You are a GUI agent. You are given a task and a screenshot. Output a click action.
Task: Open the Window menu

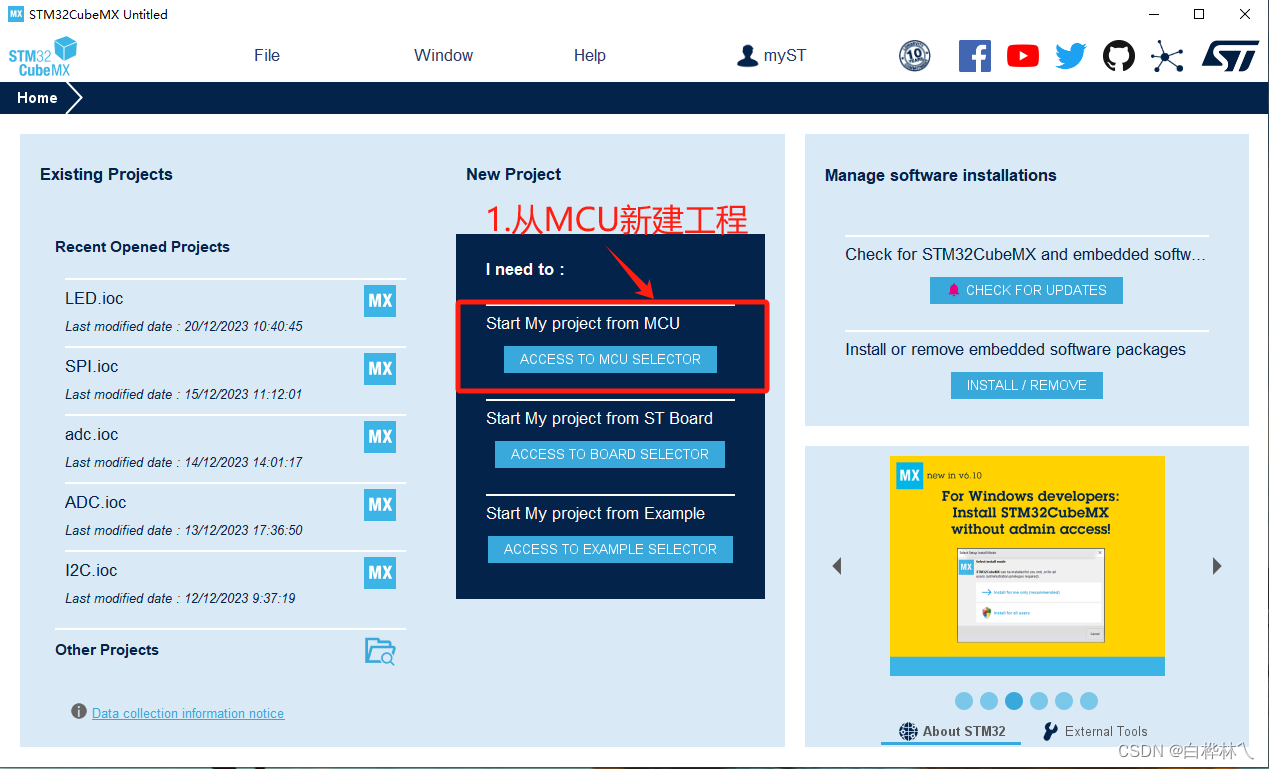443,55
